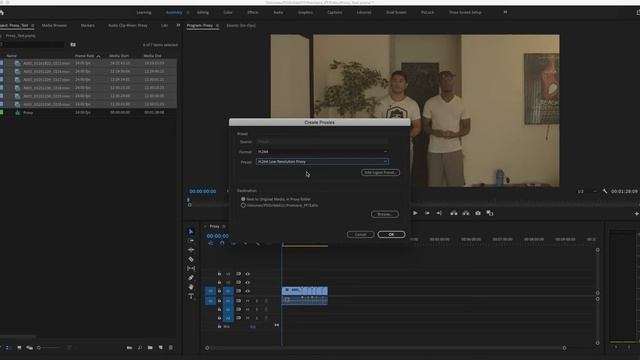Select the custom Volumes path radio option
The height and width of the screenshot is (360, 640).
[243, 205]
